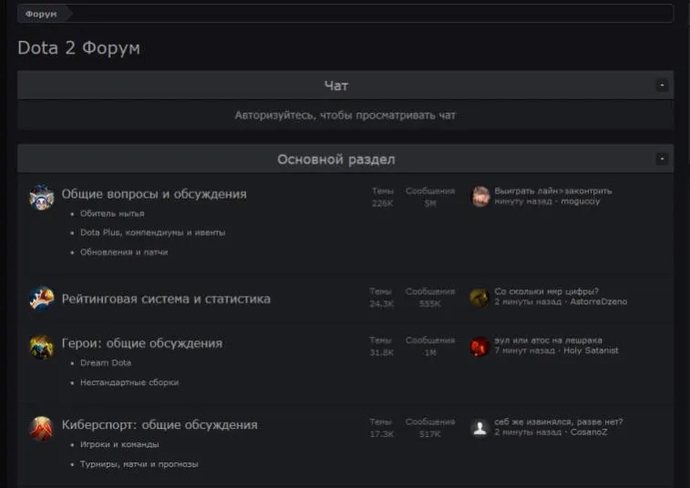Open the Обитель нытья subforum

(x=112, y=213)
